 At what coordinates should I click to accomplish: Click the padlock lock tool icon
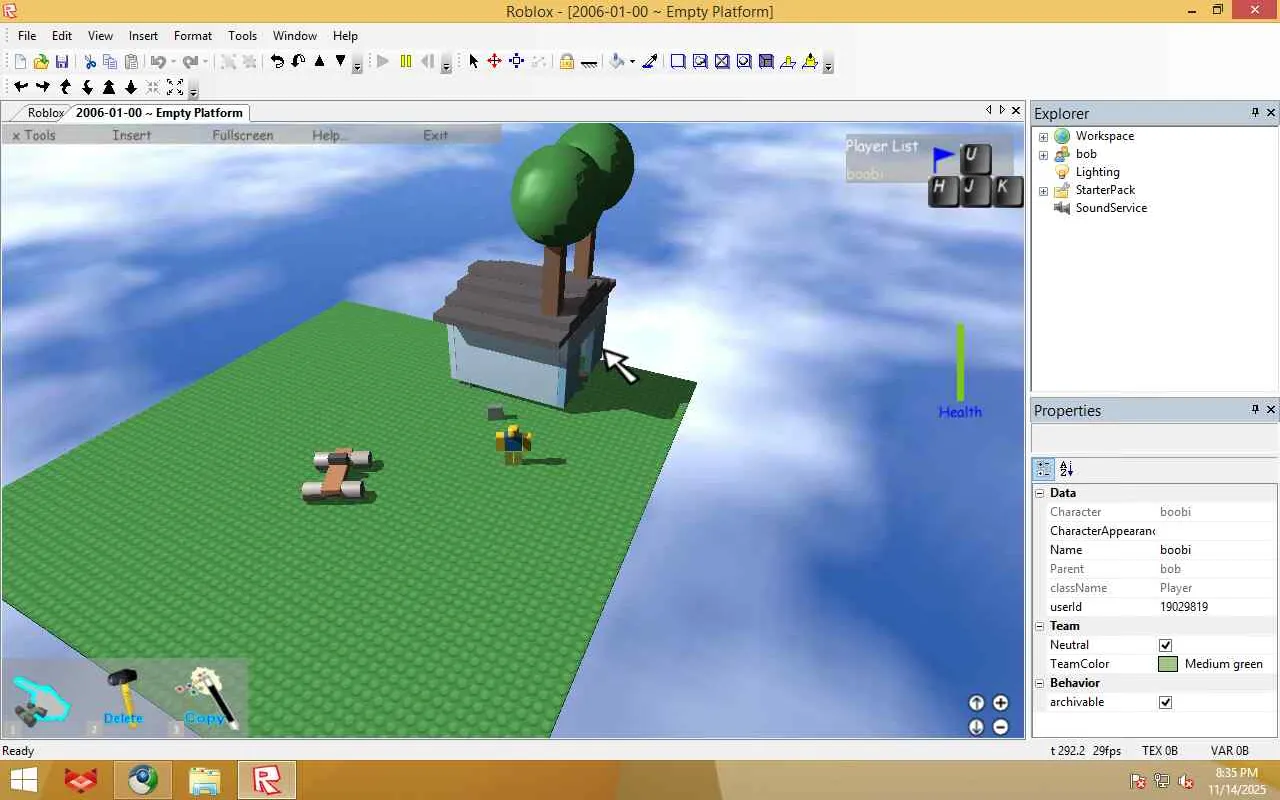click(566, 62)
